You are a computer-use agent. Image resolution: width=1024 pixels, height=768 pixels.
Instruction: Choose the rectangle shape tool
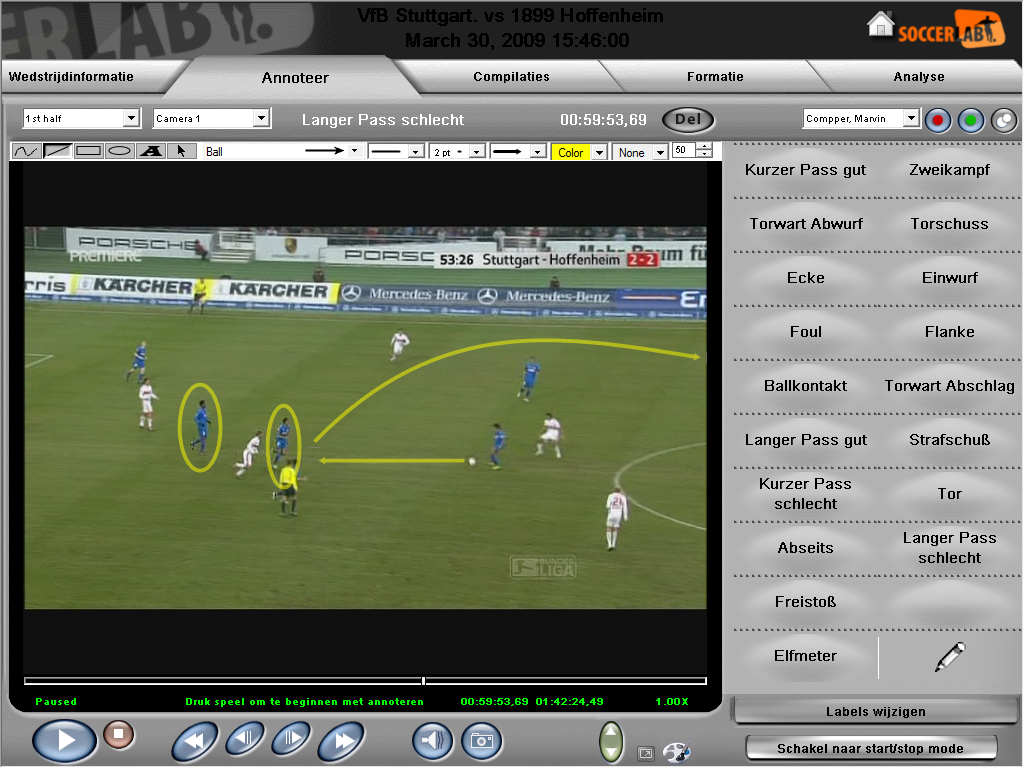[x=88, y=152]
